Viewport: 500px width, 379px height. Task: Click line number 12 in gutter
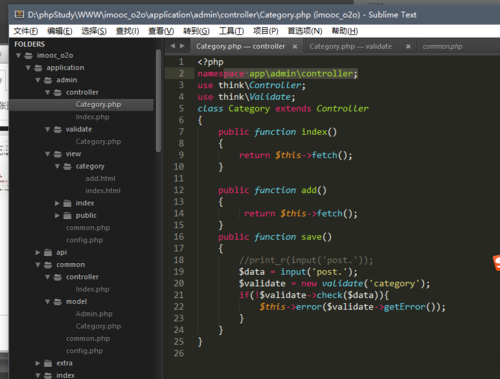179,190
